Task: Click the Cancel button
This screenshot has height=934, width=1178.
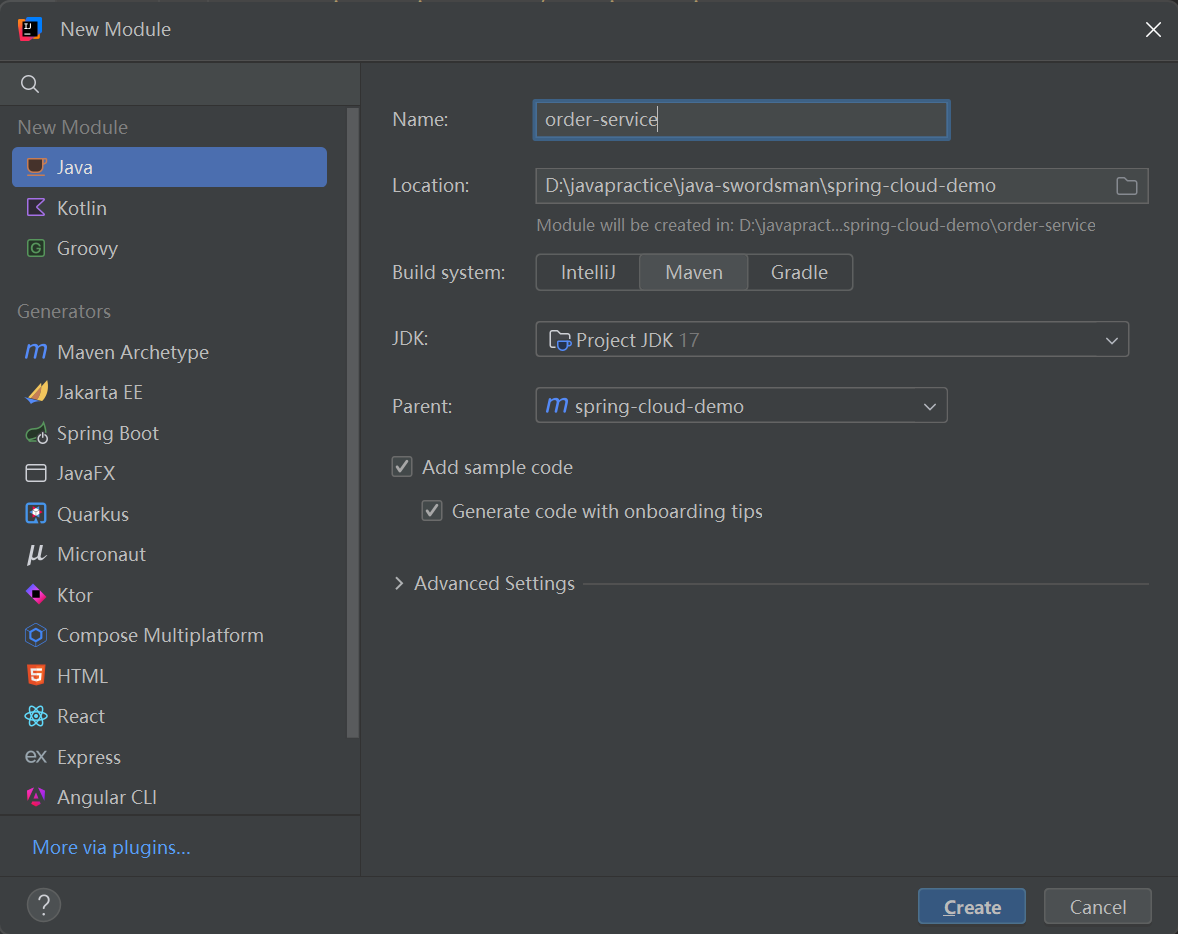Action: pos(1098,906)
